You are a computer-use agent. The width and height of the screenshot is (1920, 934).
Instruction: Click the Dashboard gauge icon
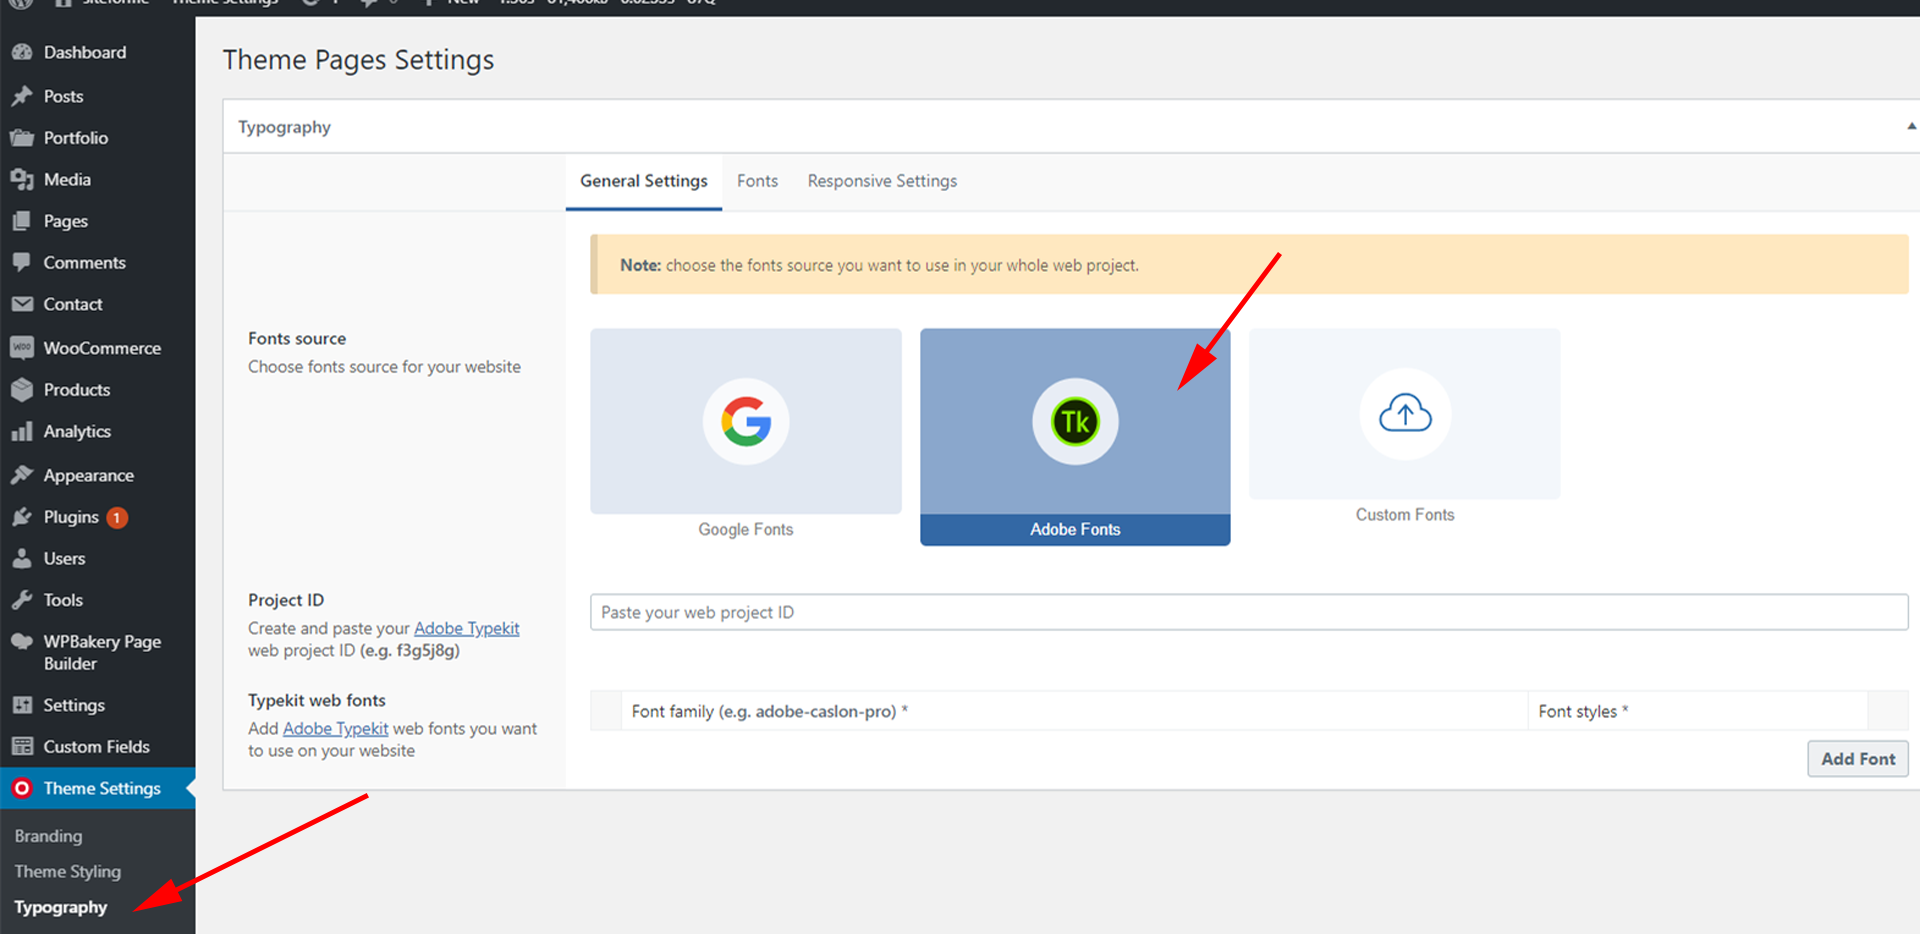click(x=22, y=52)
